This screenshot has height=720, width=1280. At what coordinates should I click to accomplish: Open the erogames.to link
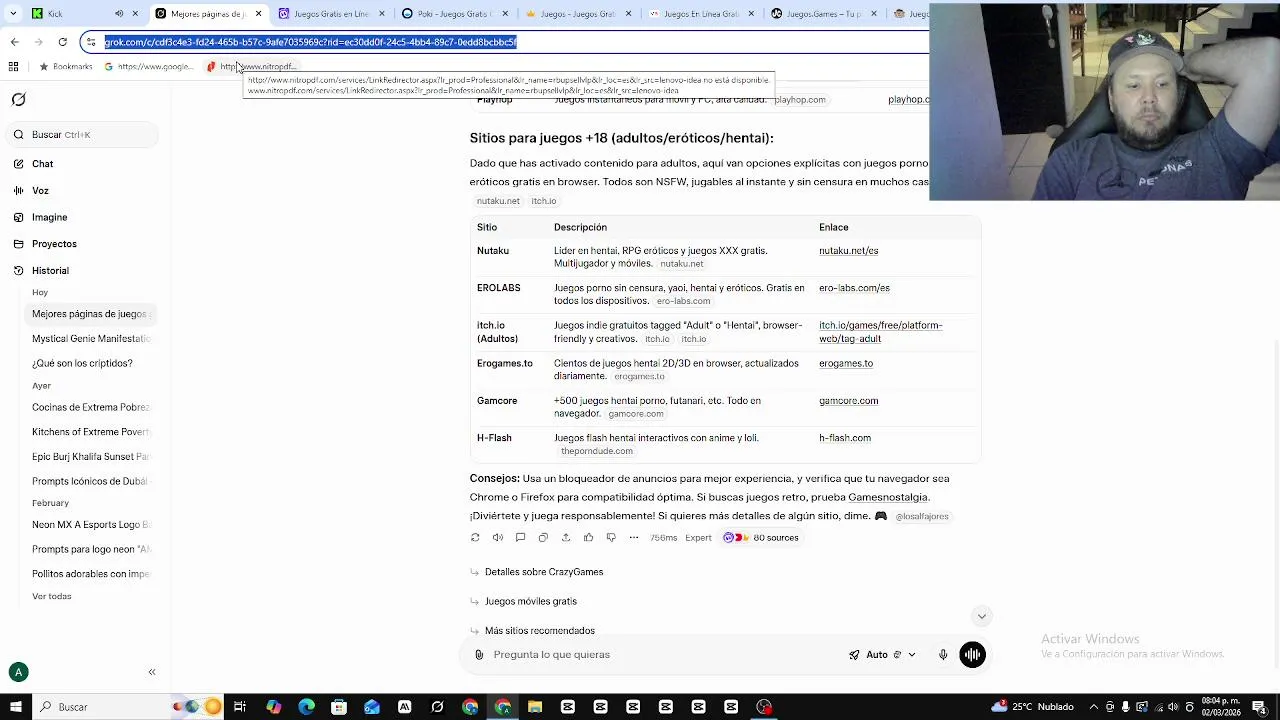tap(846, 364)
